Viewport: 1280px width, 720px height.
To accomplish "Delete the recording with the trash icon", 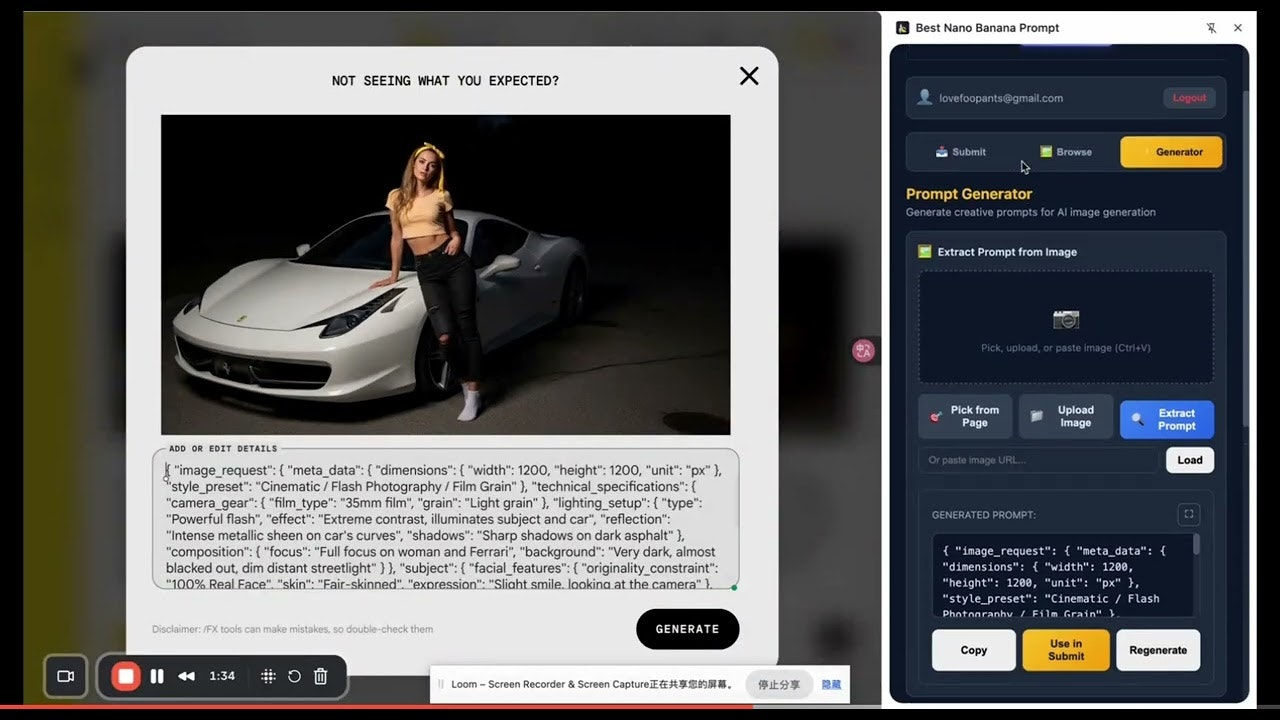I will 320,676.
